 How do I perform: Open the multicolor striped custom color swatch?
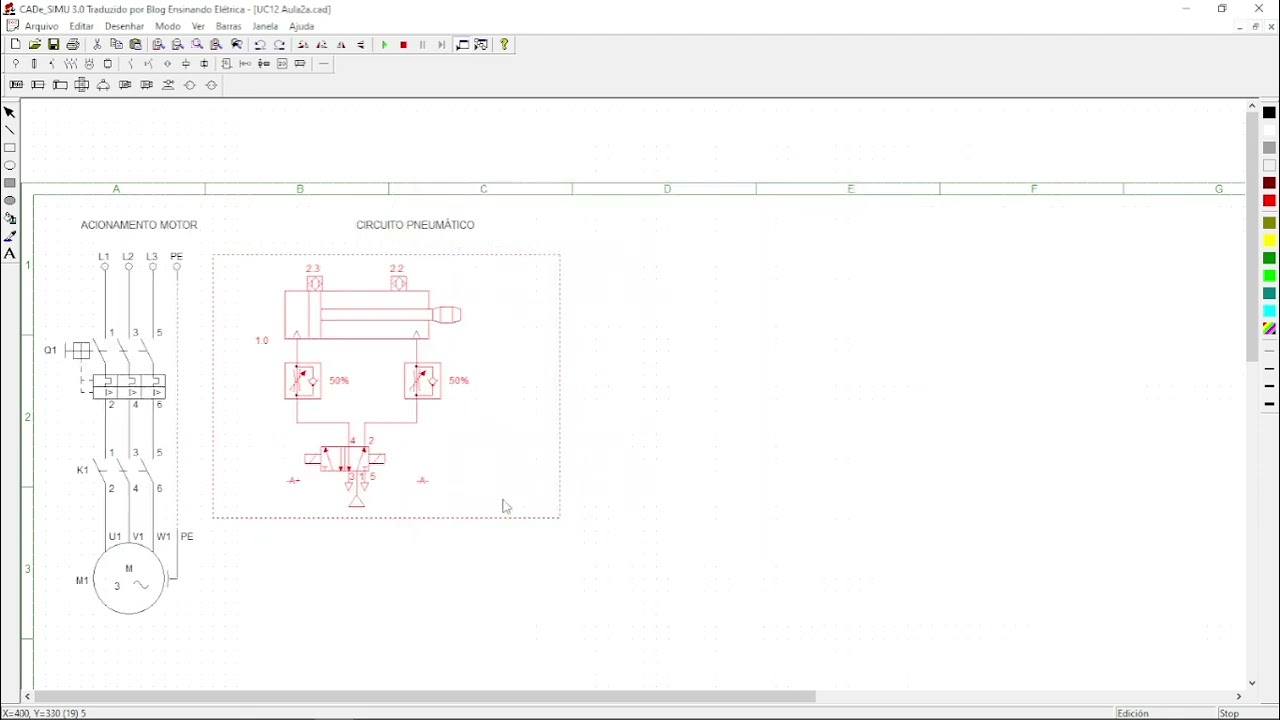click(x=1269, y=329)
